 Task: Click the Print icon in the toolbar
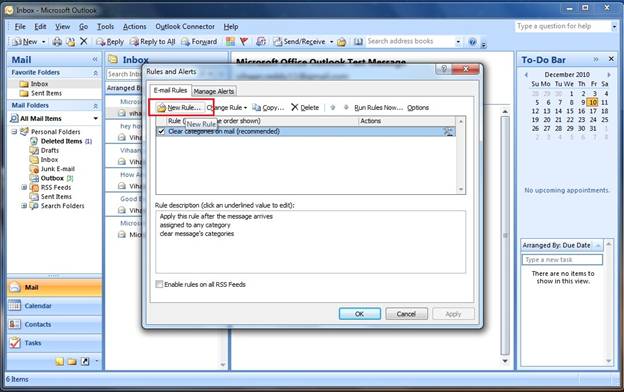coord(57,41)
